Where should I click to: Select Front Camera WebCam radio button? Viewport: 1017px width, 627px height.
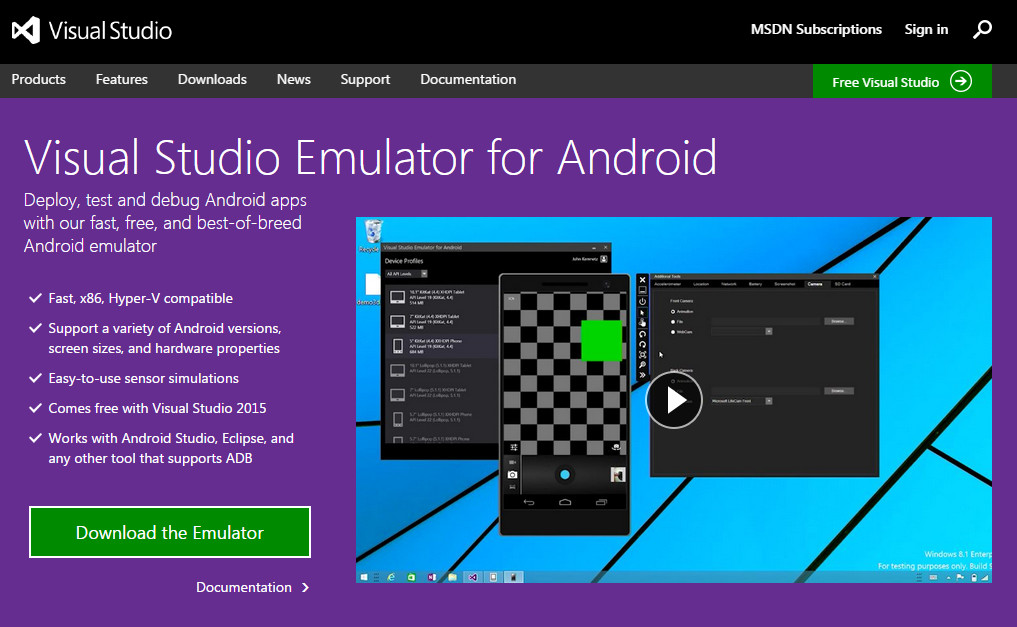tap(673, 332)
